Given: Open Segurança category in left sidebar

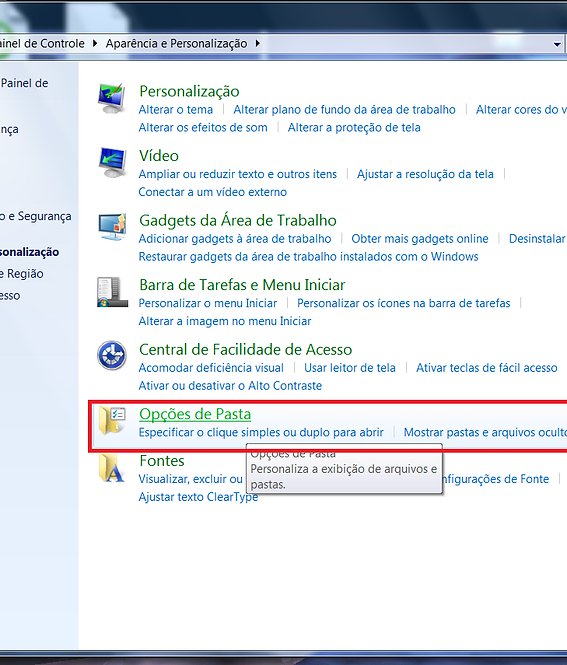Looking at the screenshot, I should click(36, 216).
